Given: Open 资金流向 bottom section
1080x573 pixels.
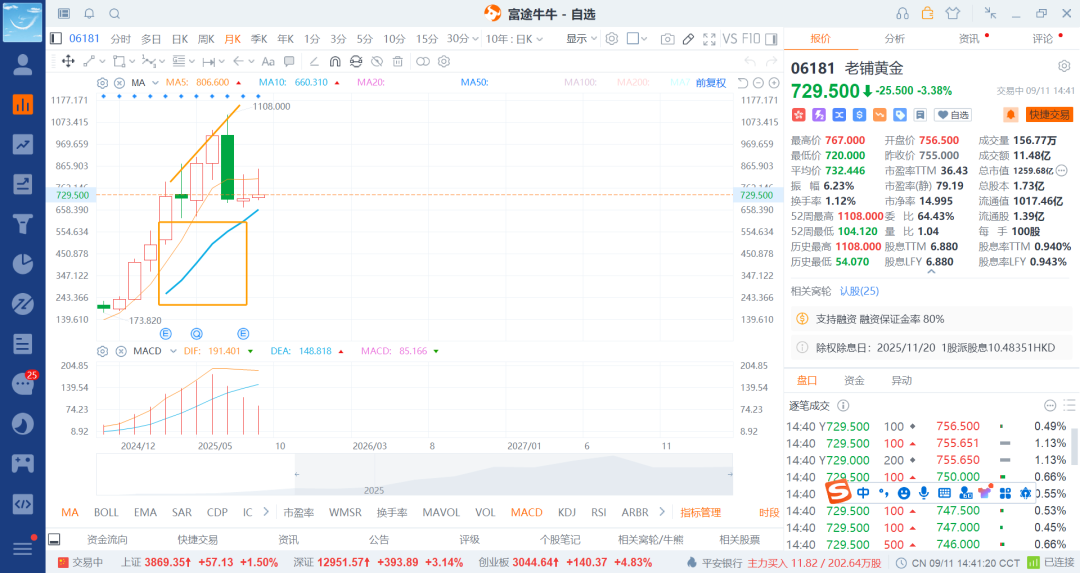Looking at the screenshot, I should (107, 539).
